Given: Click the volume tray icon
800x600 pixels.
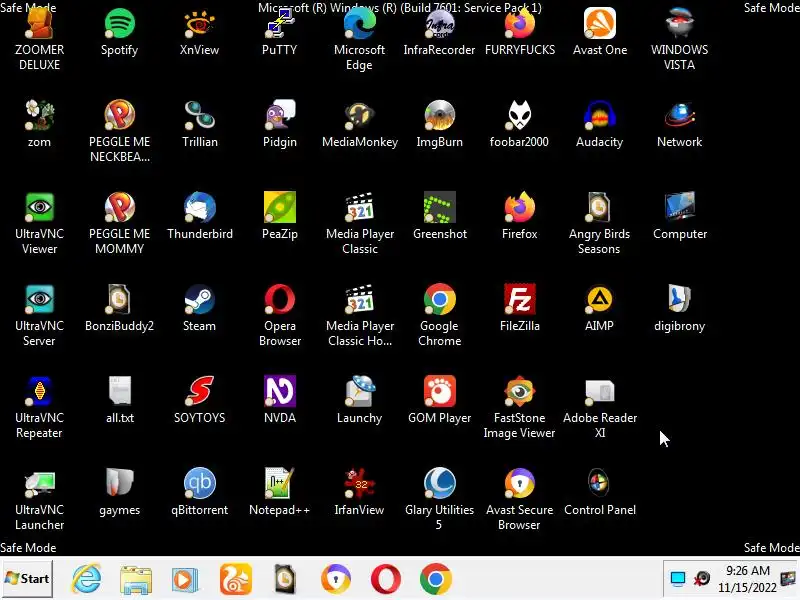Looking at the screenshot, I should 702,578.
